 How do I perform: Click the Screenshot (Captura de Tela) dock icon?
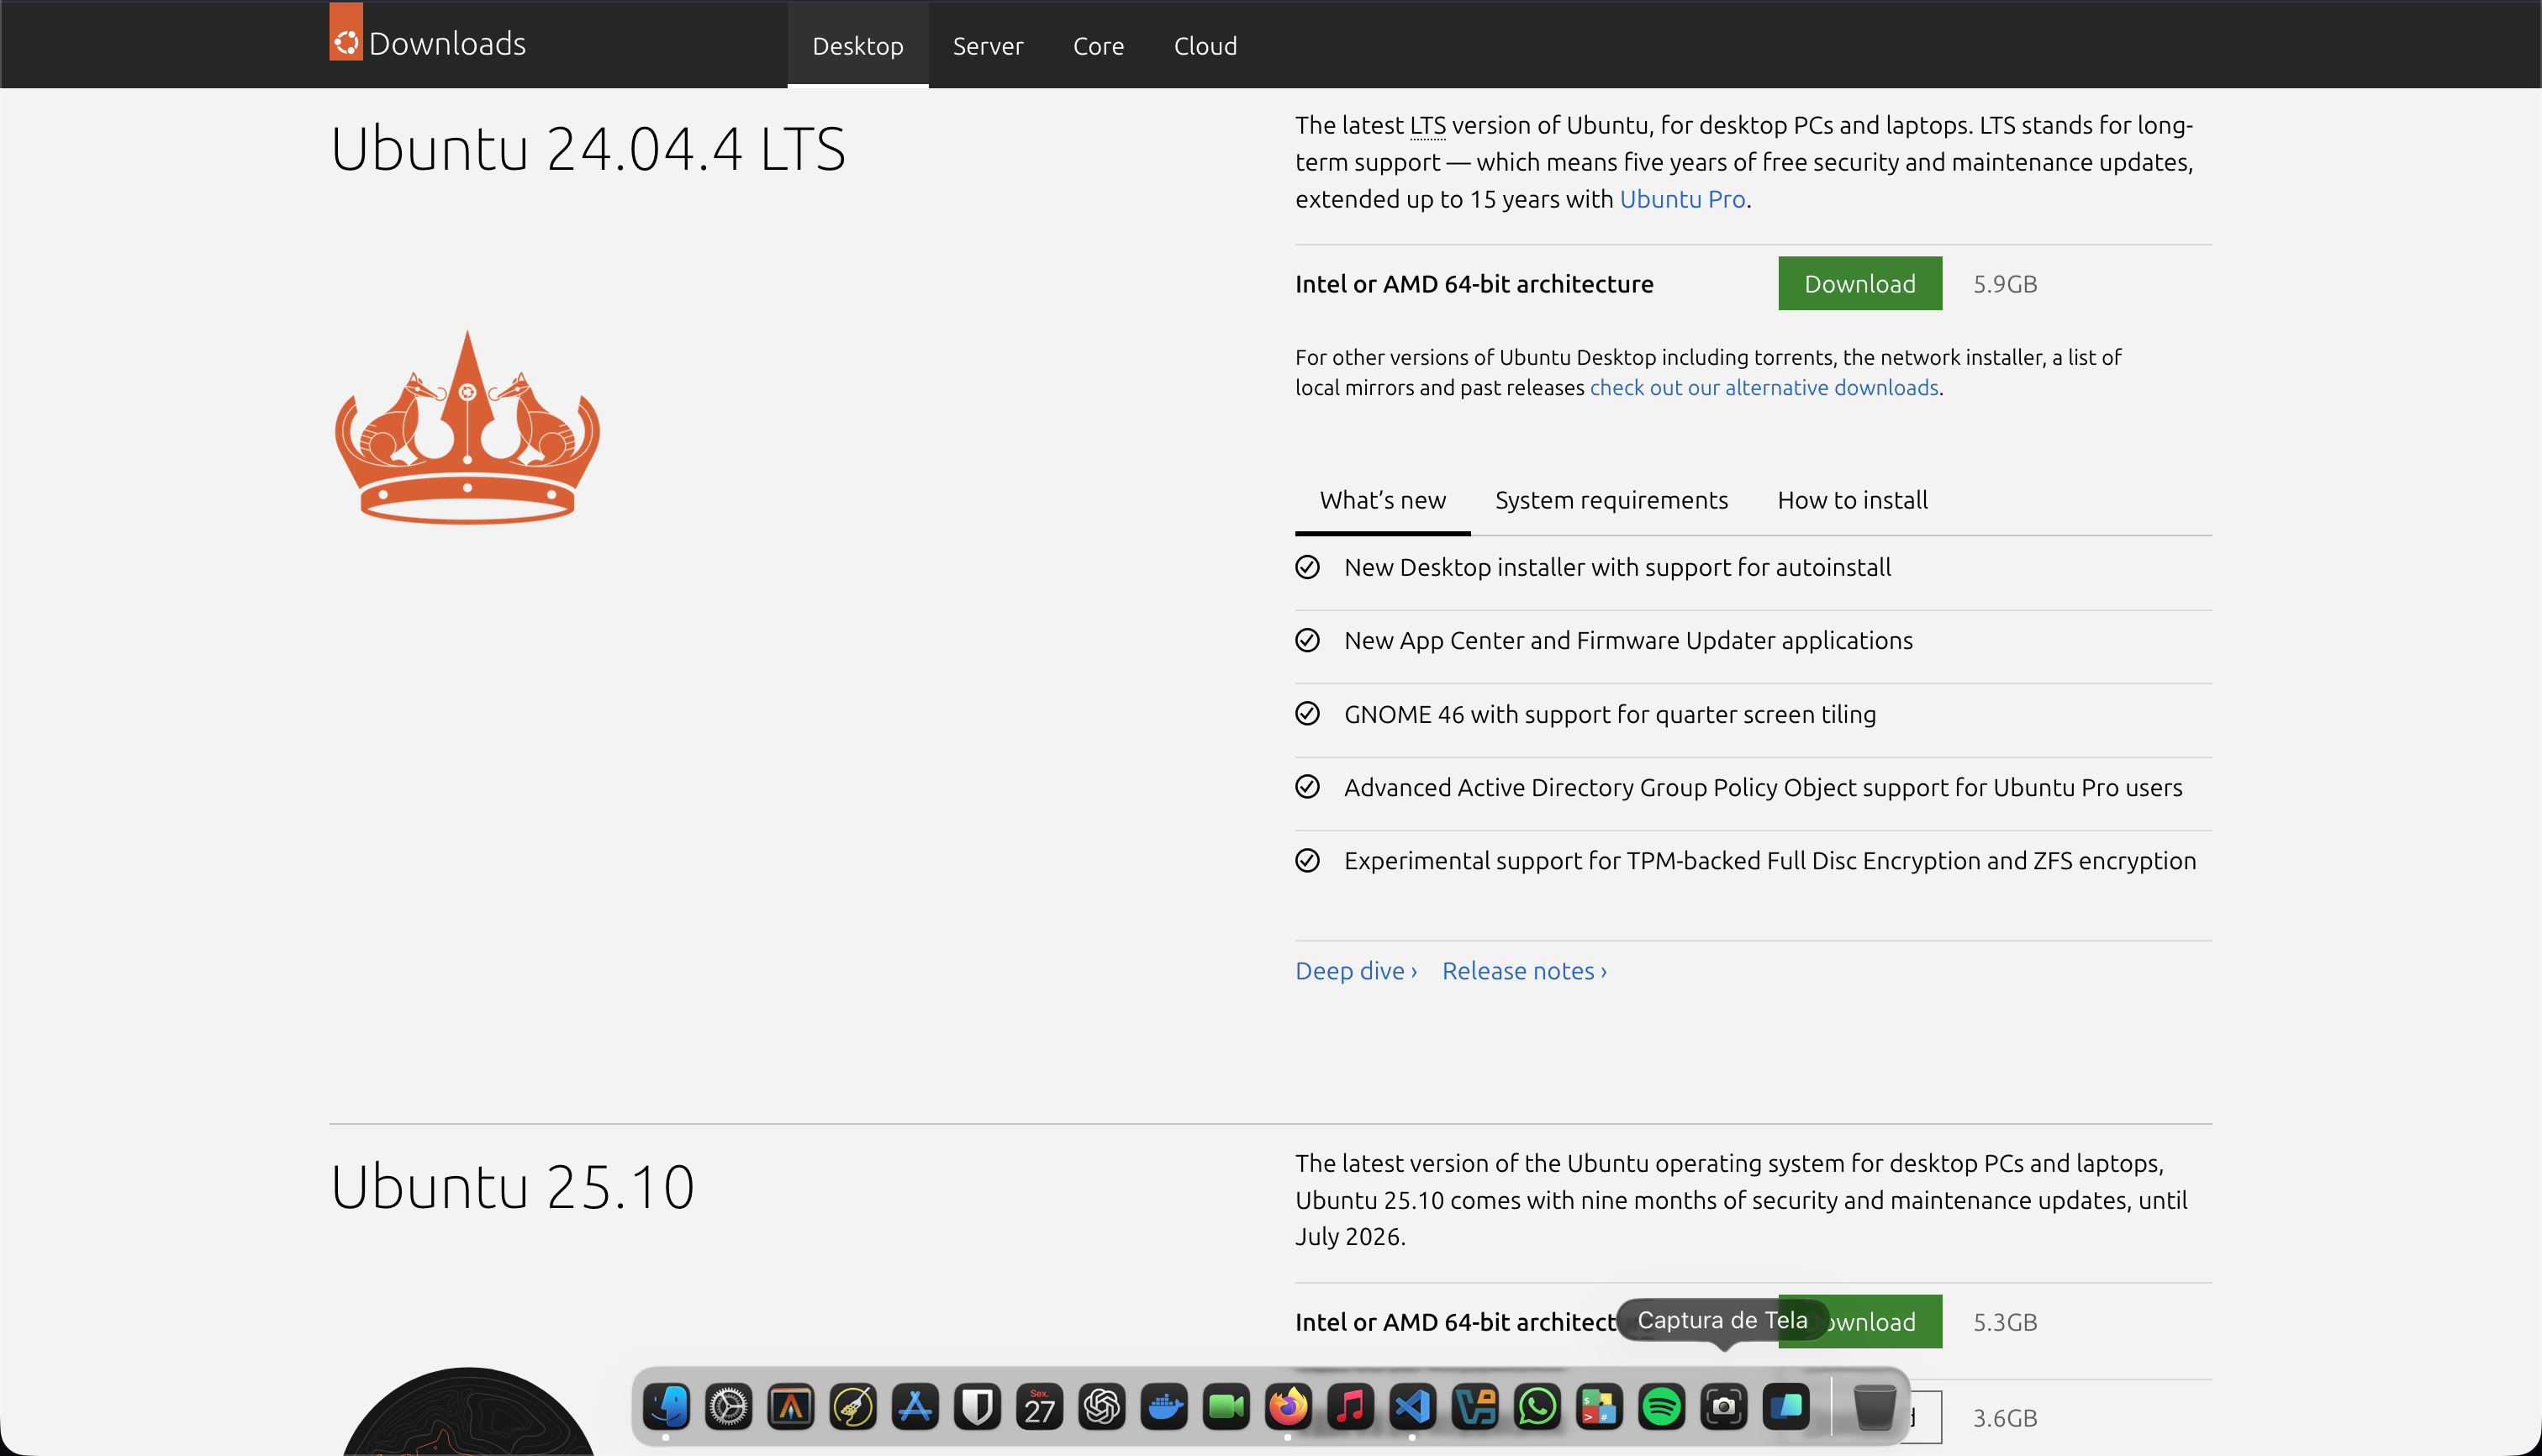click(x=1723, y=1407)
